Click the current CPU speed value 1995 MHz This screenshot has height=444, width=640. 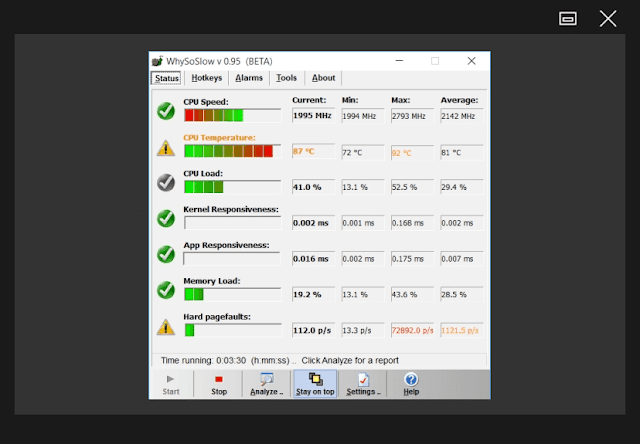(x=313, y=116)
